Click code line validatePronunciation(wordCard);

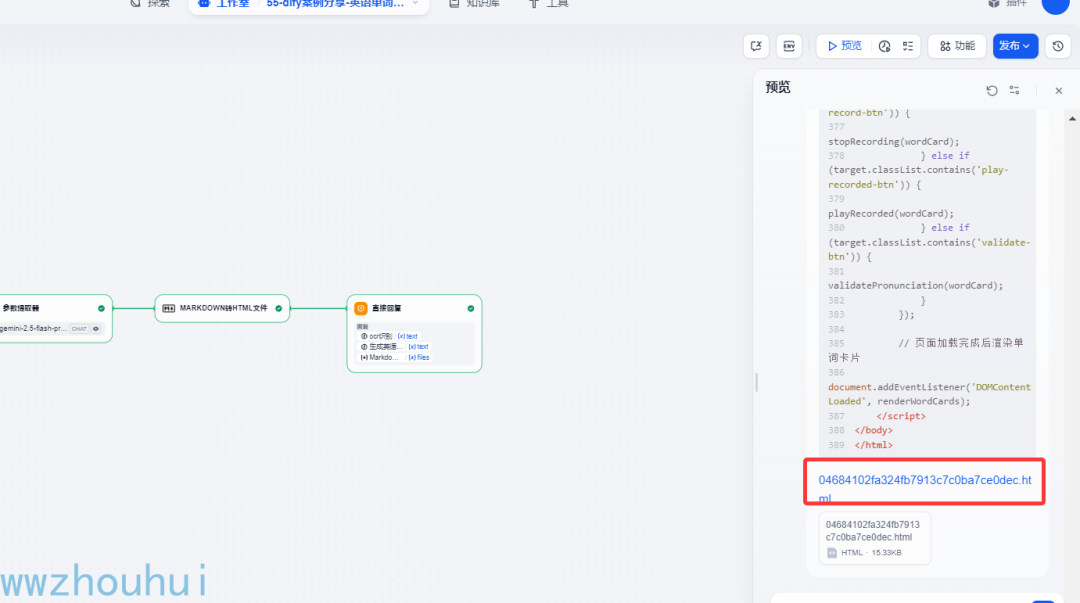pyautogui.click(x=915, y=285)
